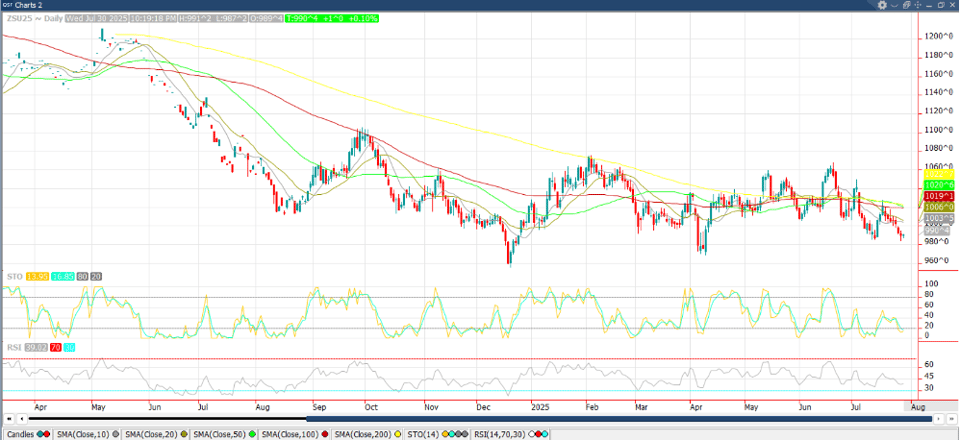The image size is (960, 440).
Task: Select the SMA(Close,100) legend tab
Action: pos(292,434)
